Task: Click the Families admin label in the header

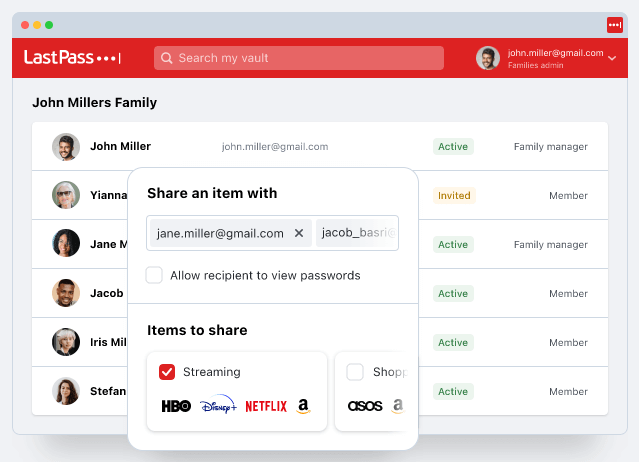Action: (535, 65)
